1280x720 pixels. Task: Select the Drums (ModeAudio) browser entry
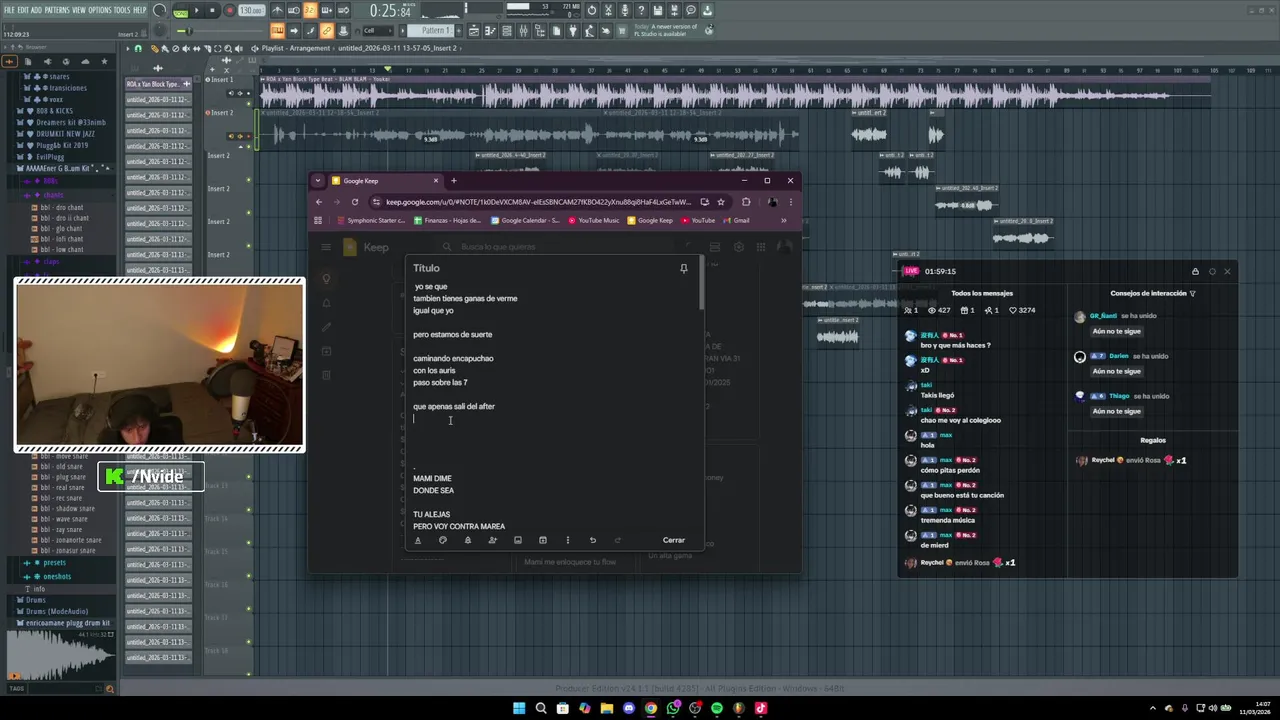(57, 611)
